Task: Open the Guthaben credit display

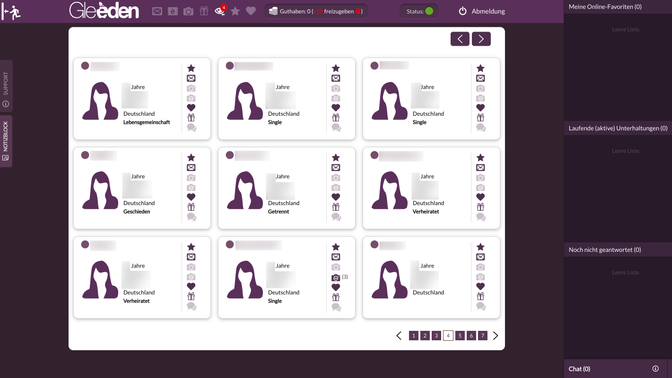Action: tap(316, 11)
